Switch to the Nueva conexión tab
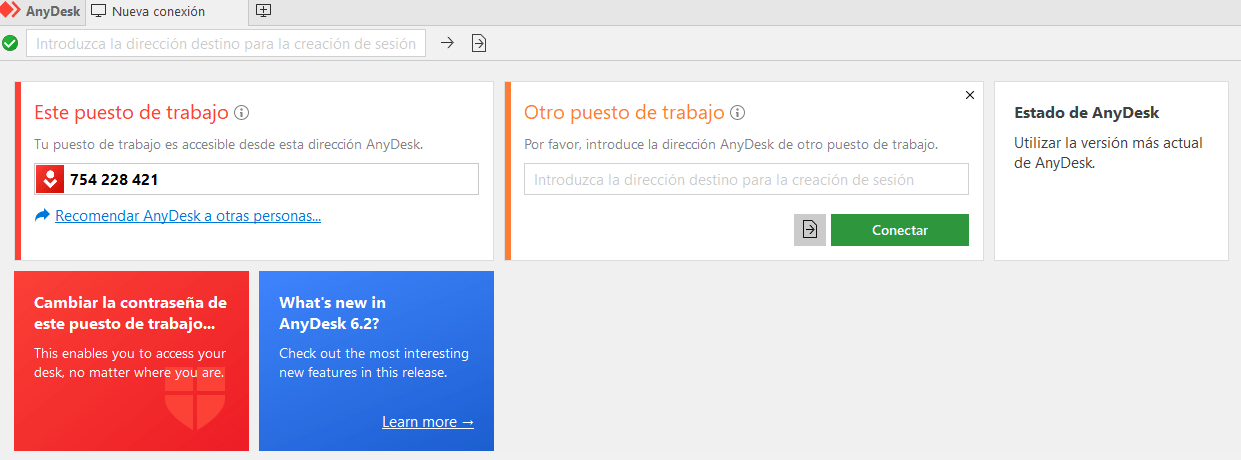1241x460 pixels. tap(158, 12)
